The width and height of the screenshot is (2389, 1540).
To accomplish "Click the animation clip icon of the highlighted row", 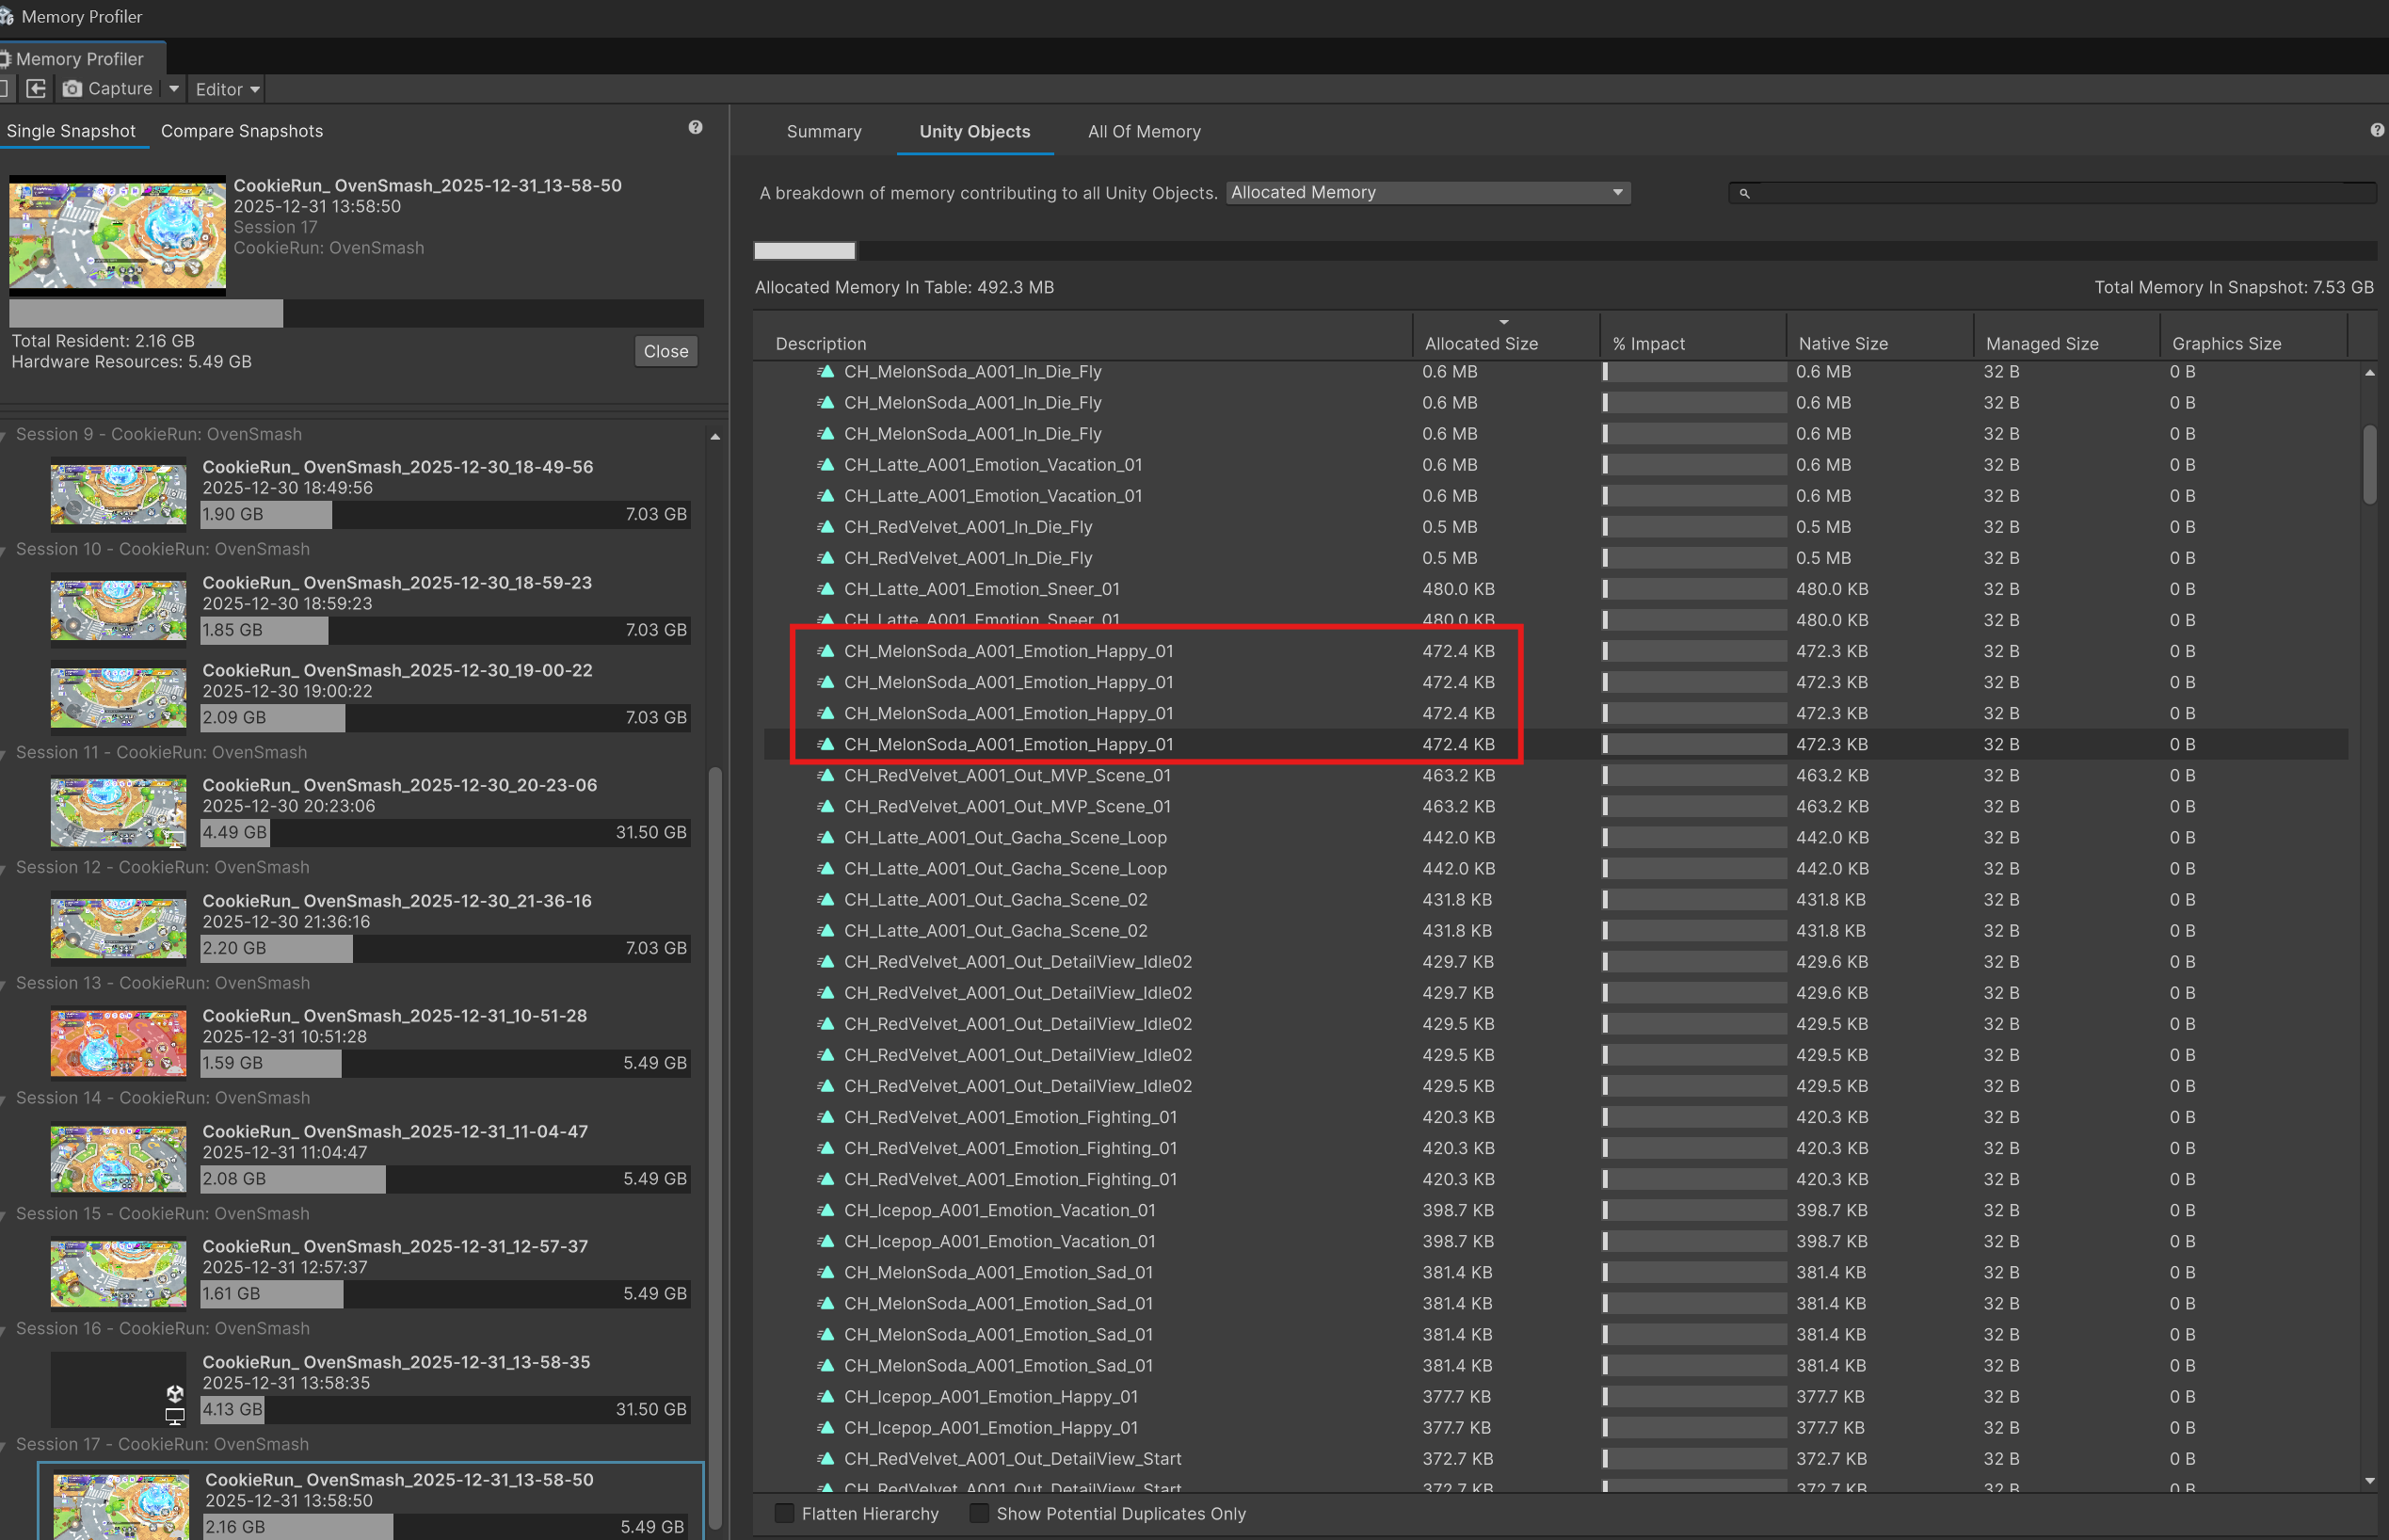I will tap(826, 744).
